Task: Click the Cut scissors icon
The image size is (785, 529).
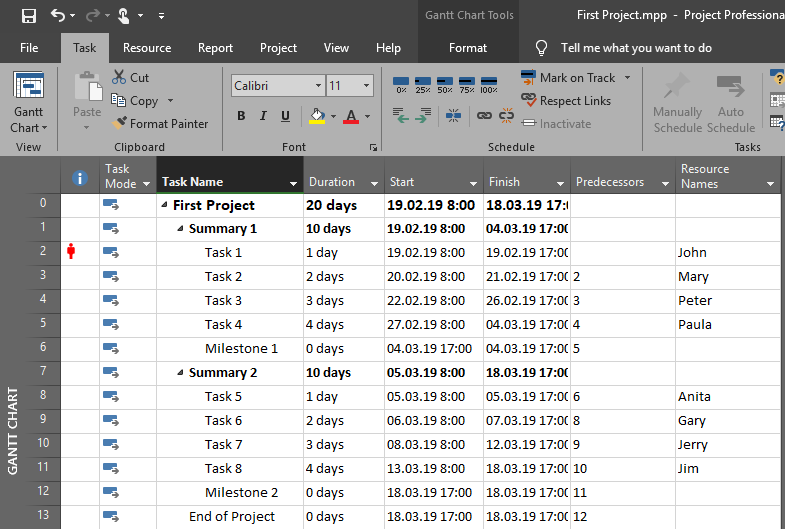Action: click(x=119, y=77)
